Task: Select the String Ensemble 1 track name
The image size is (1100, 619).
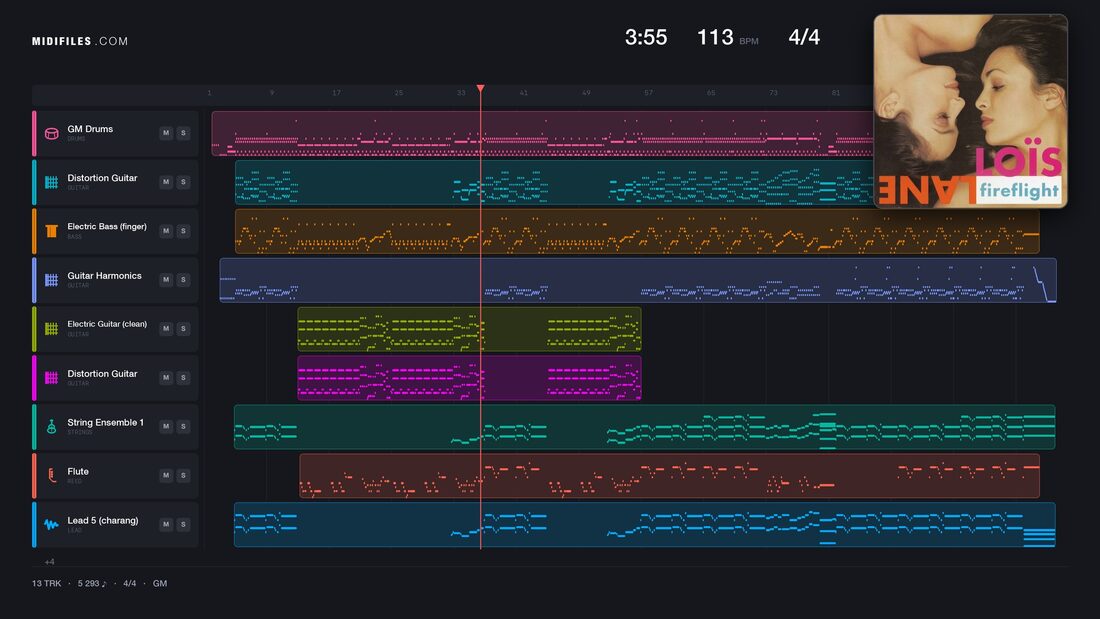Action: [x=105, y=422]
